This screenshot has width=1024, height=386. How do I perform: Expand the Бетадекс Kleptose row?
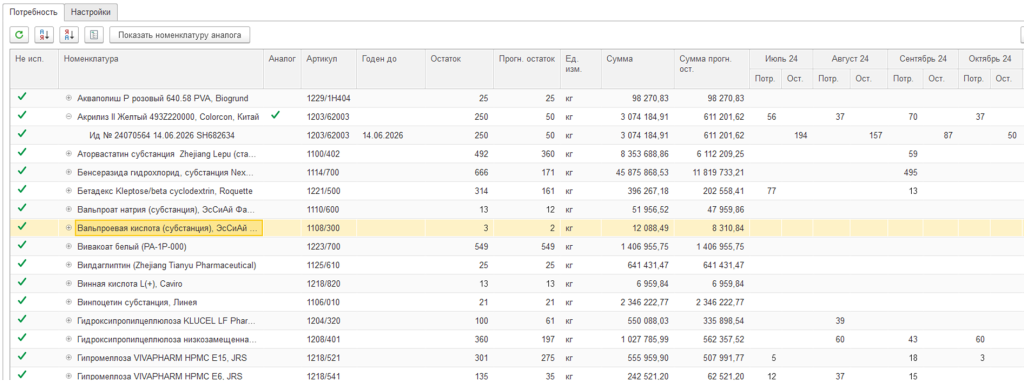pyautogui.click(x=69, y=191)
